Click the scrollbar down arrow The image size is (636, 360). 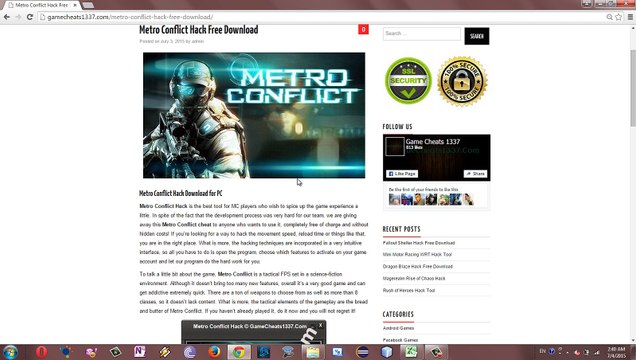coord(633,341)
